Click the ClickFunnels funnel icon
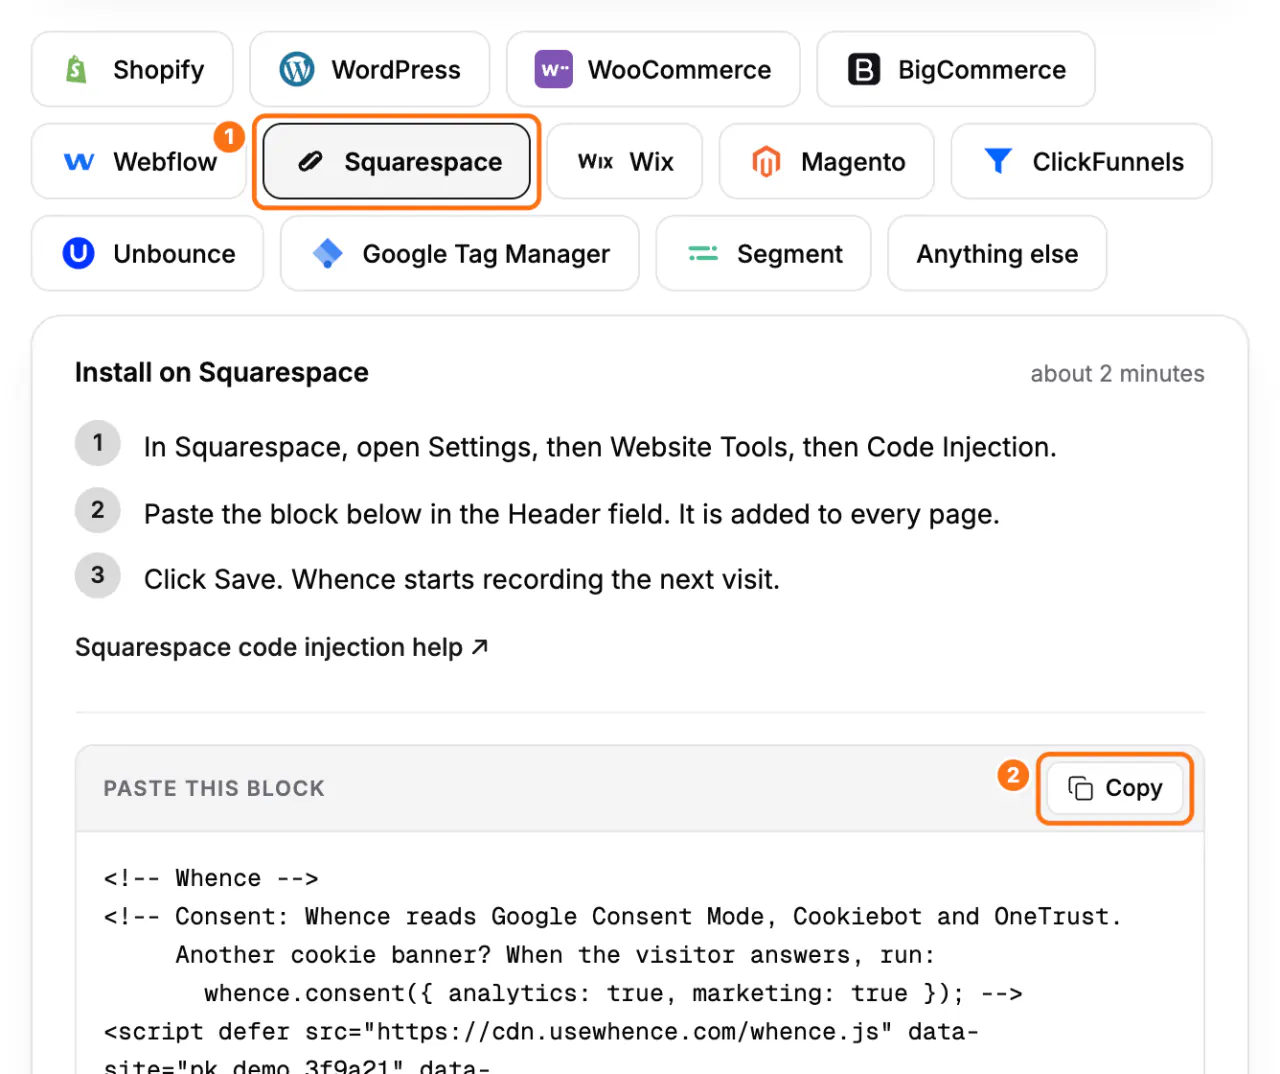Image resolution: width=1280 pixels, height=1074 pixels. (998, 160)
